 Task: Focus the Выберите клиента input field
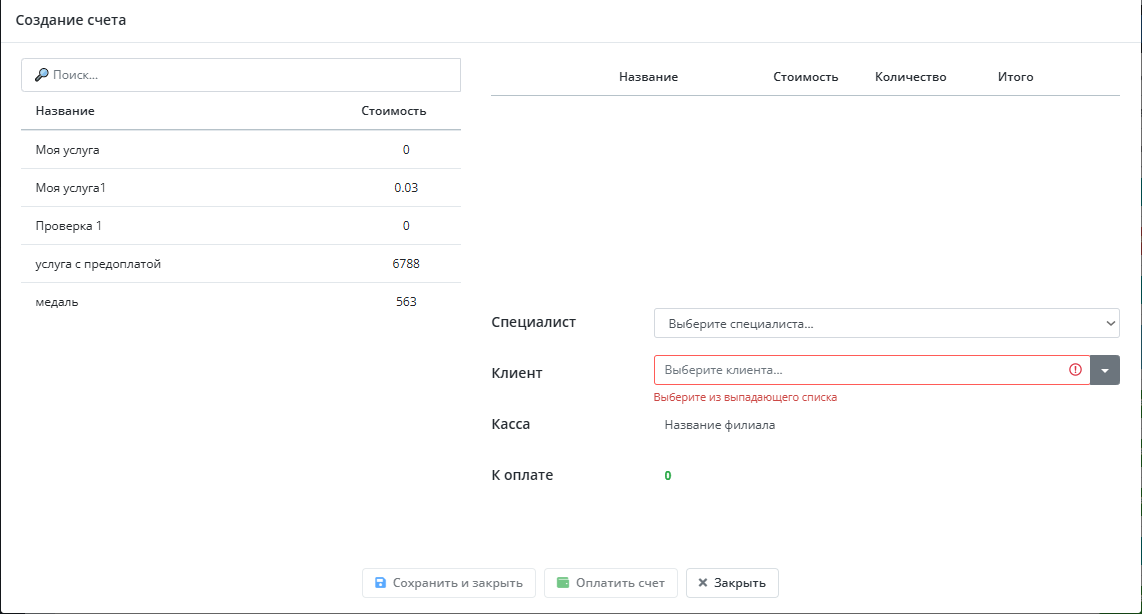[x=860, y=370]
